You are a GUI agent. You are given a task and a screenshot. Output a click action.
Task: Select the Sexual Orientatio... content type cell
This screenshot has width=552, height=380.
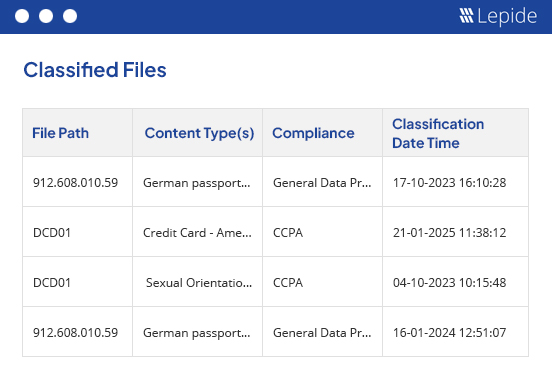click(199, 282)
